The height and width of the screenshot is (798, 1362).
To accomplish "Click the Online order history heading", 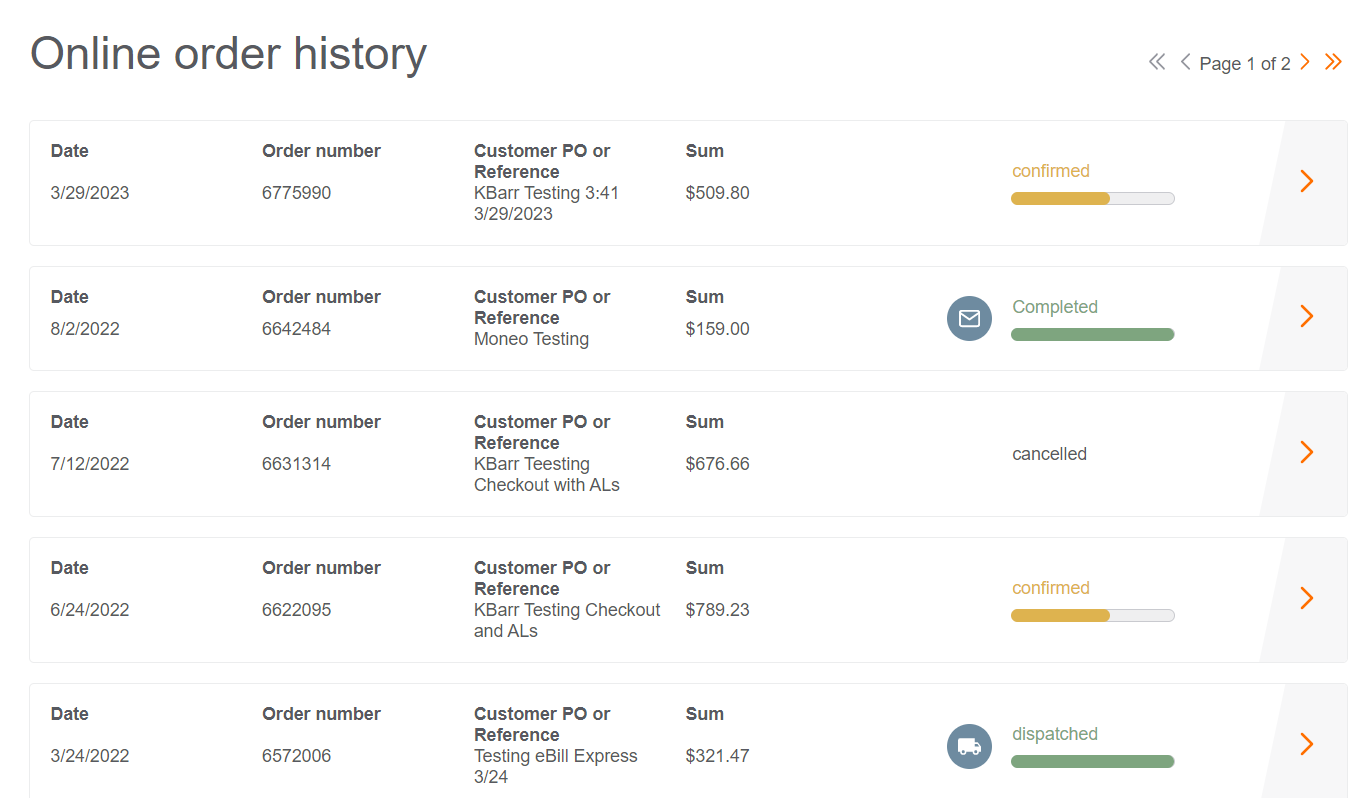I will pyautogui.click(x=228, y=53).
